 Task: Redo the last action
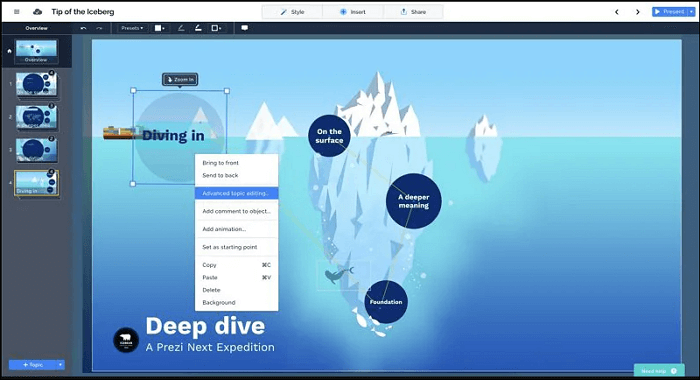click(99, 28)
